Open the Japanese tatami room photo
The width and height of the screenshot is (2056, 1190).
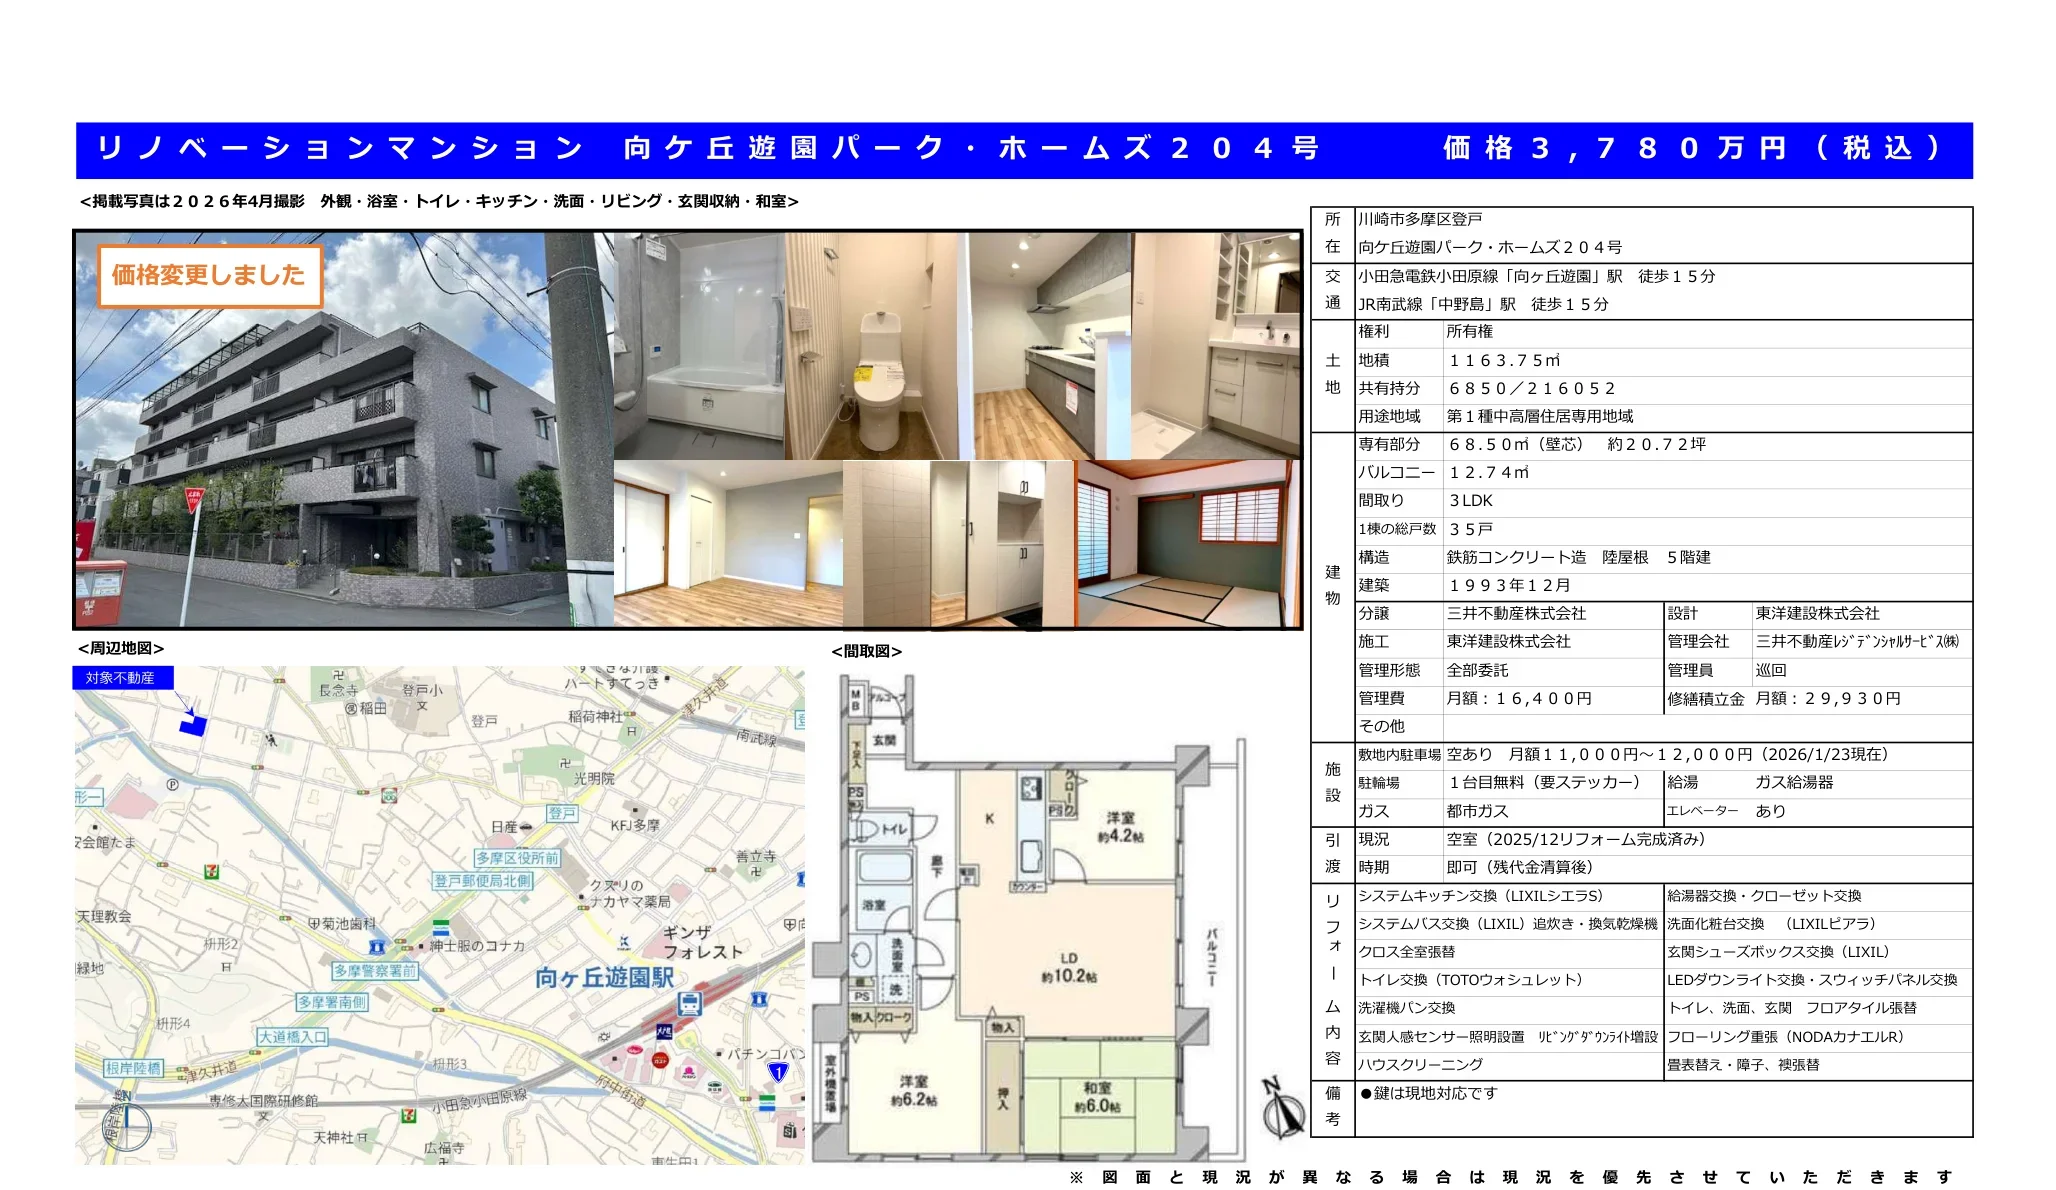[1188, 543]
